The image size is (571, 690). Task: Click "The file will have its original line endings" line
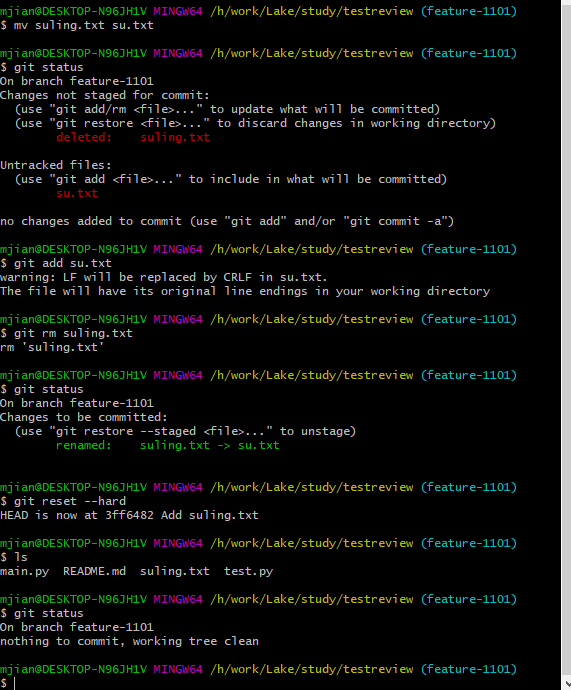pyautogui.click(x=245, y=291)
